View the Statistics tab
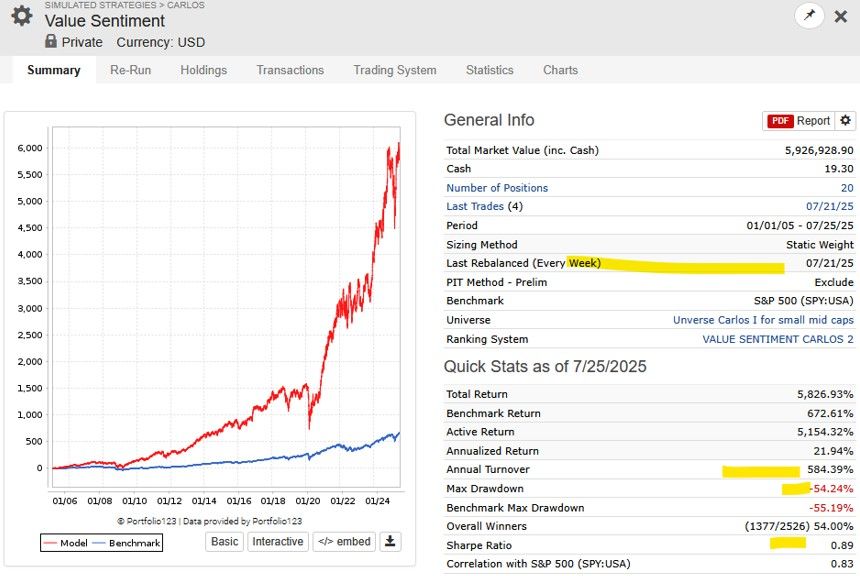 [x=489, y=70]
